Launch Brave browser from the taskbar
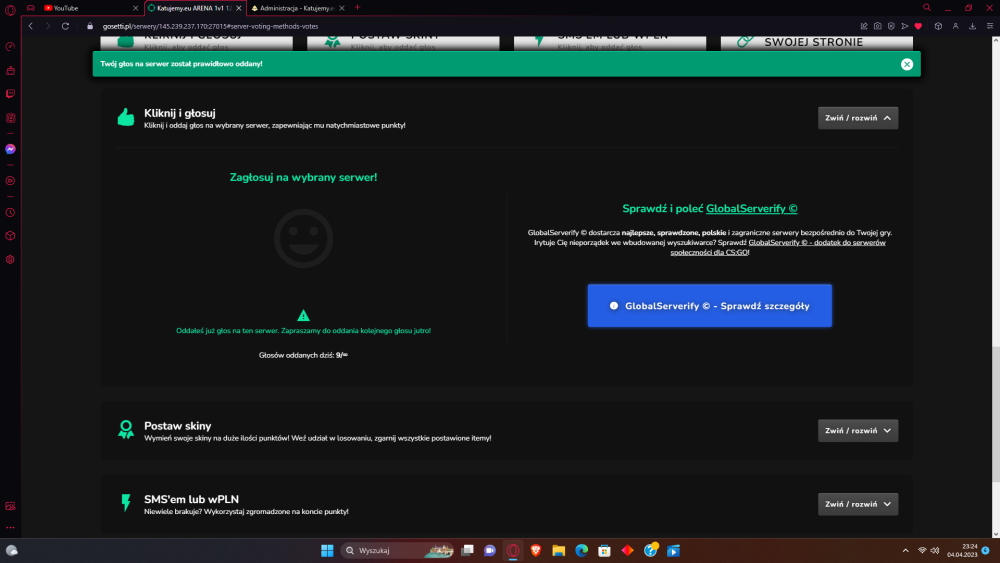The image size is (1000, 563). 536,550
